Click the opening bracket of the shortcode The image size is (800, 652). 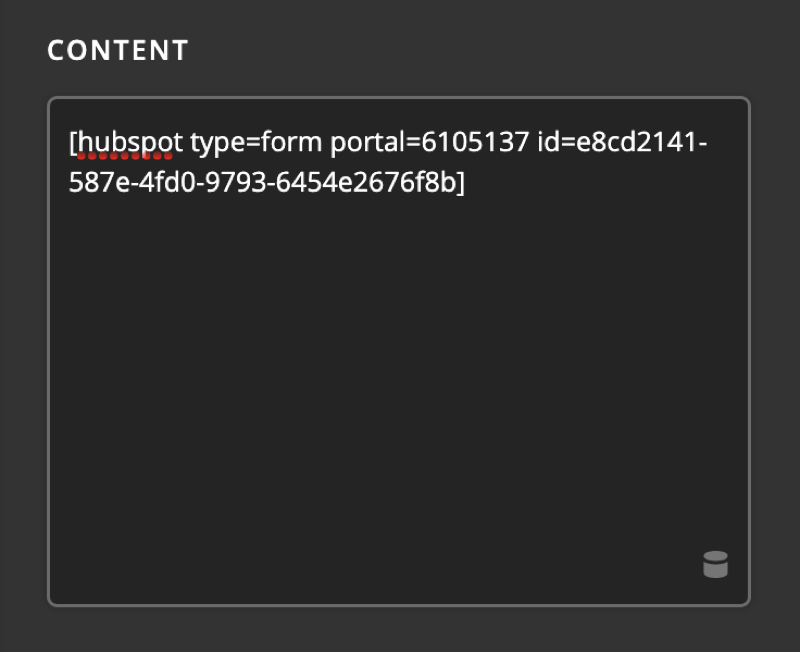coord(72,142)
